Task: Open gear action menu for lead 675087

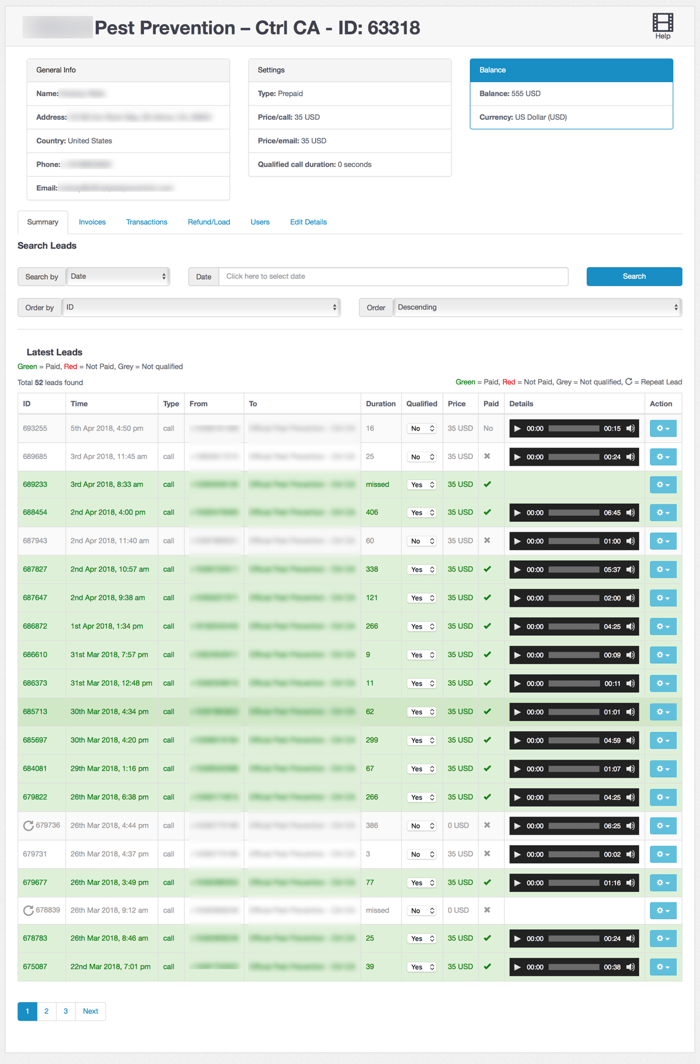Action: click(x=662, y=967)
